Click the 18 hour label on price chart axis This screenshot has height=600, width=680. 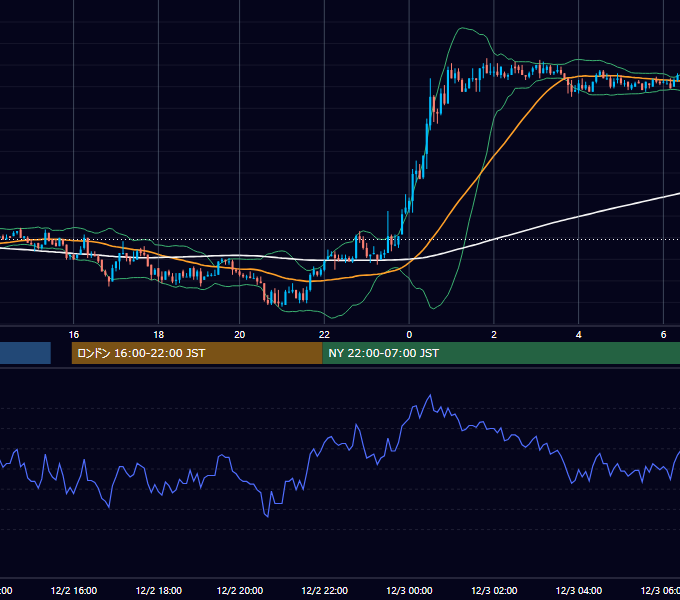coord(159,335)
